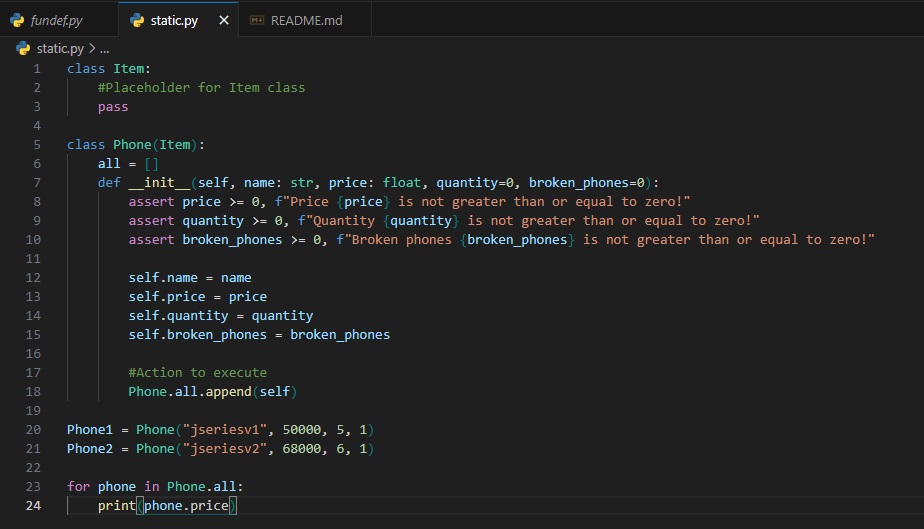This screenshot has height=529, width=924.
Task: Open the README.md tab
Action: [306, 20]
